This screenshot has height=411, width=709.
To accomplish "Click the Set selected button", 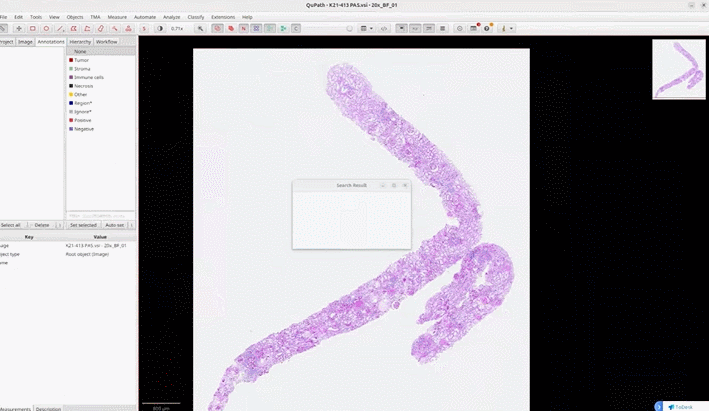I will point(83,225).
